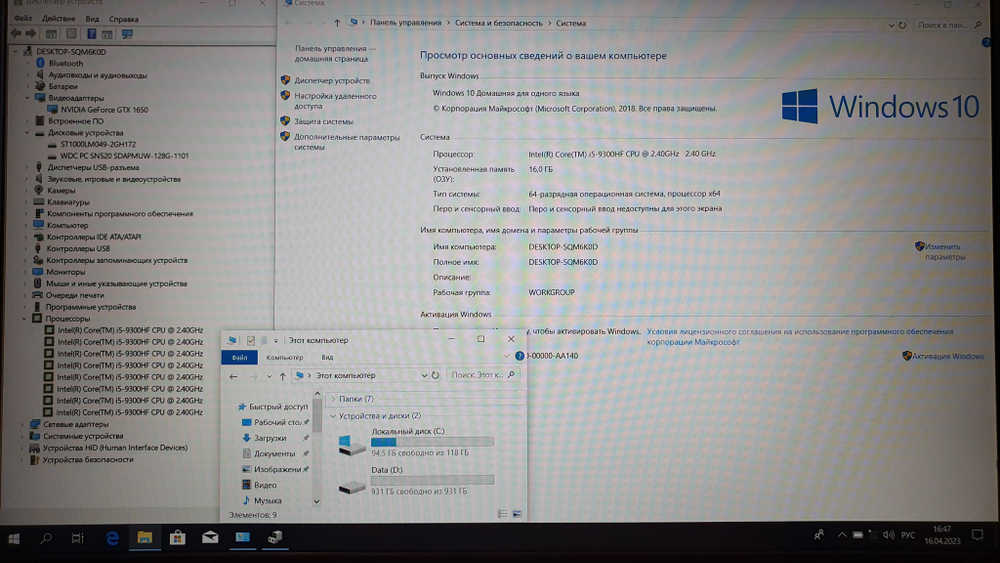
Task: Select Data (D:) drive icon
Action: [351, 487]
